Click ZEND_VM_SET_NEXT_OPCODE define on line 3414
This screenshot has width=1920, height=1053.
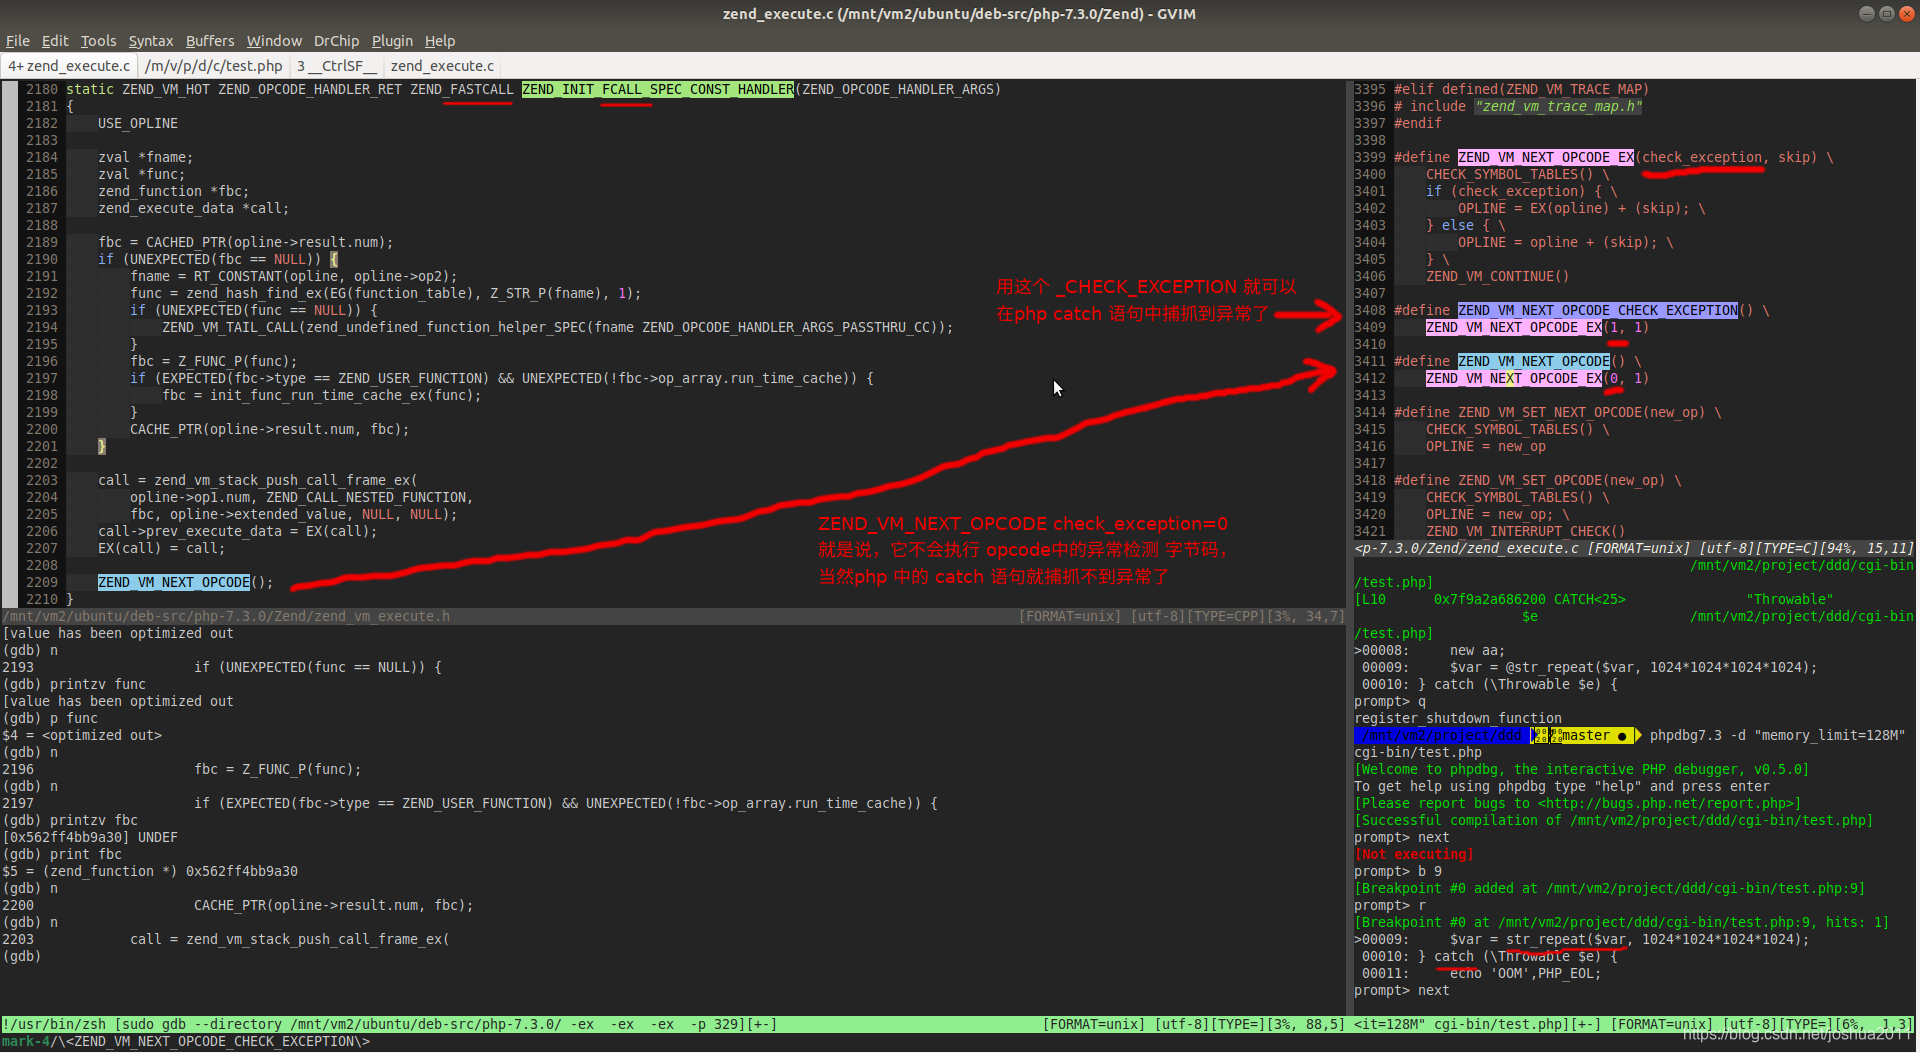[x=1550, y=413]
